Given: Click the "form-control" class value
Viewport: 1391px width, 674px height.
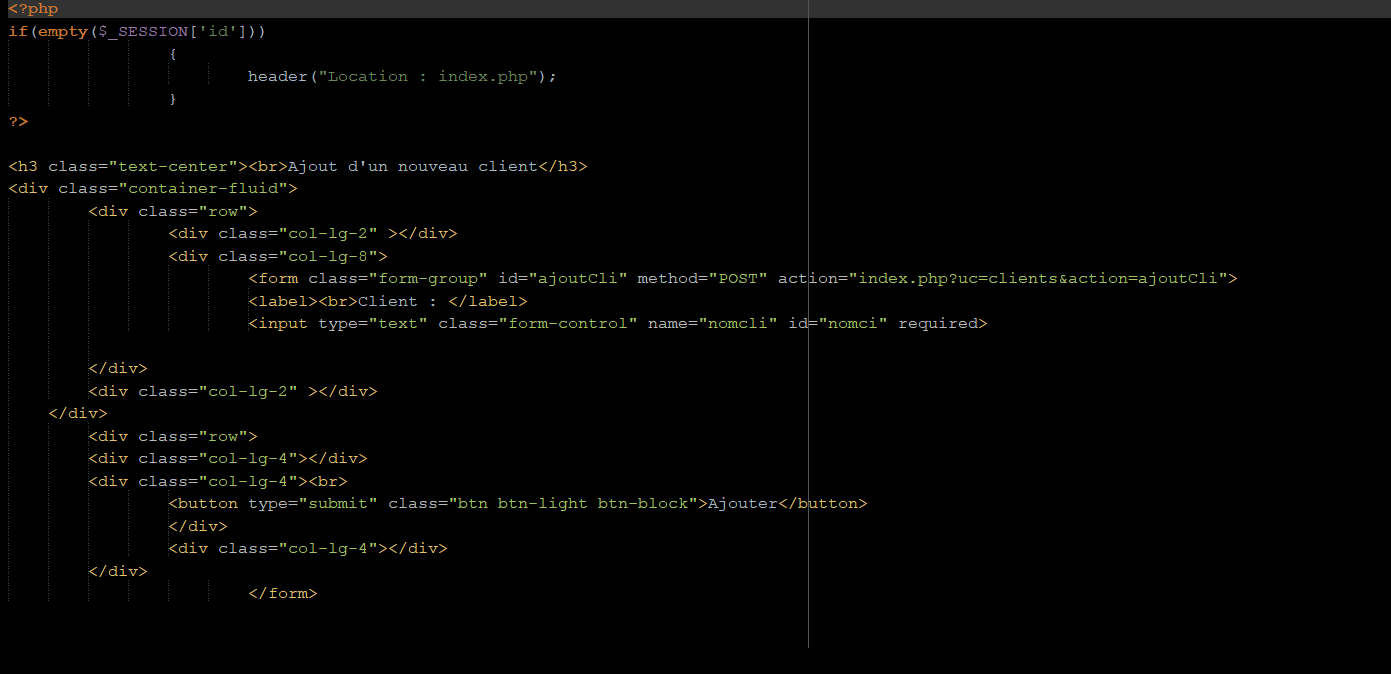Looking at the screenshot, I should point(567,323).
